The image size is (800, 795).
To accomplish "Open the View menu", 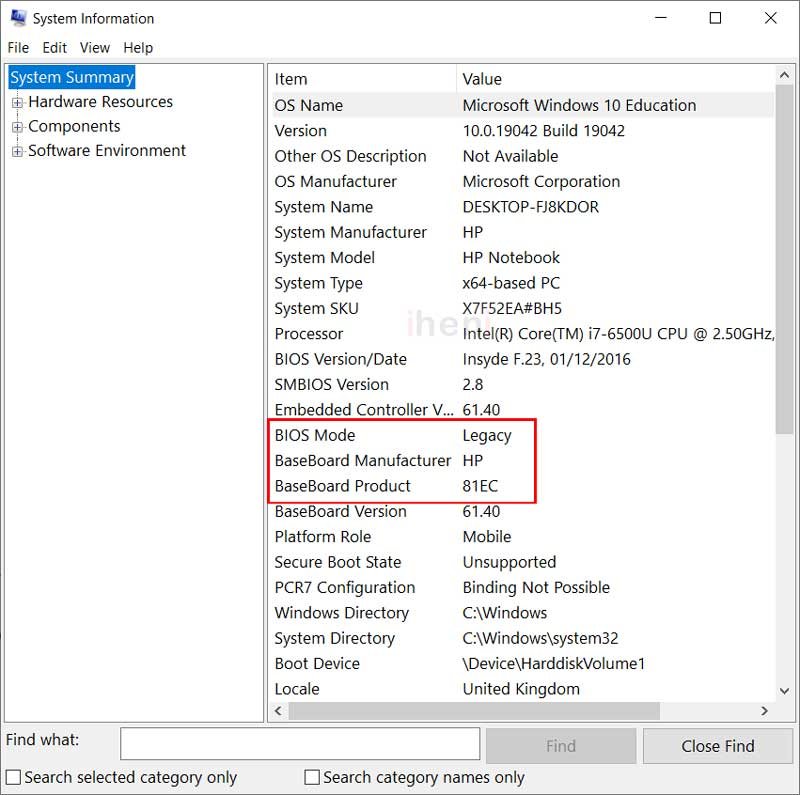I will point(95,48).
